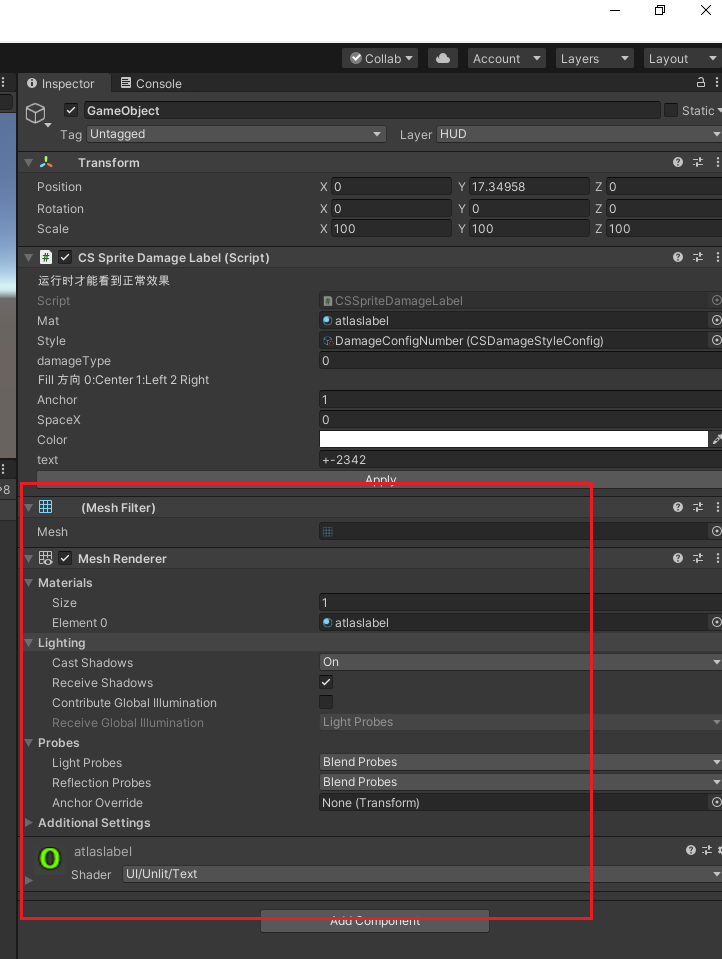This screenshot has width=722, height=959.
Task: Click the Add Component button
Action: coord(375,921)
